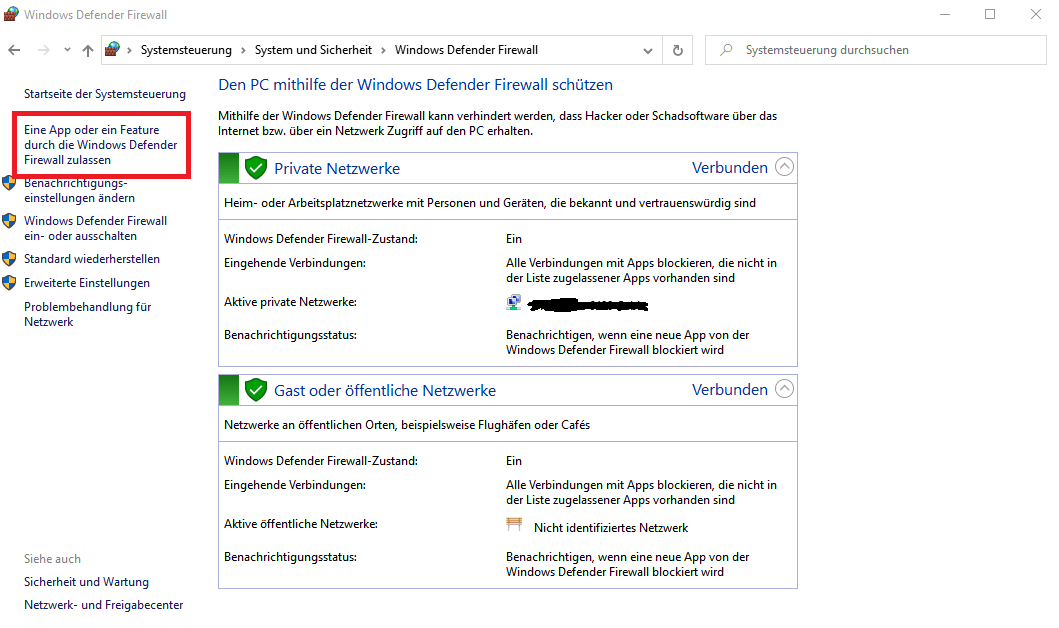Click the green shield icon for Private Netzwerke
This screenshot has width=1059, height=628.
(256, 168)
